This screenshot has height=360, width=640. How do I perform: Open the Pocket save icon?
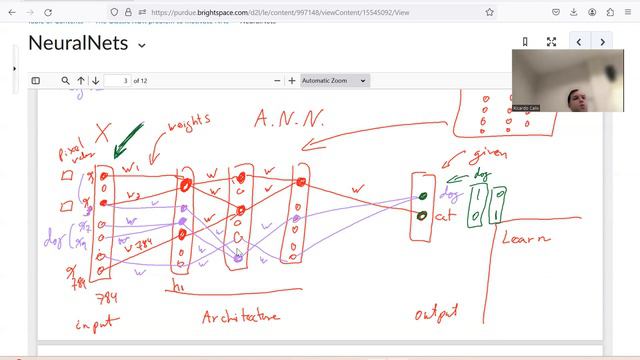[x=556, y=12]
